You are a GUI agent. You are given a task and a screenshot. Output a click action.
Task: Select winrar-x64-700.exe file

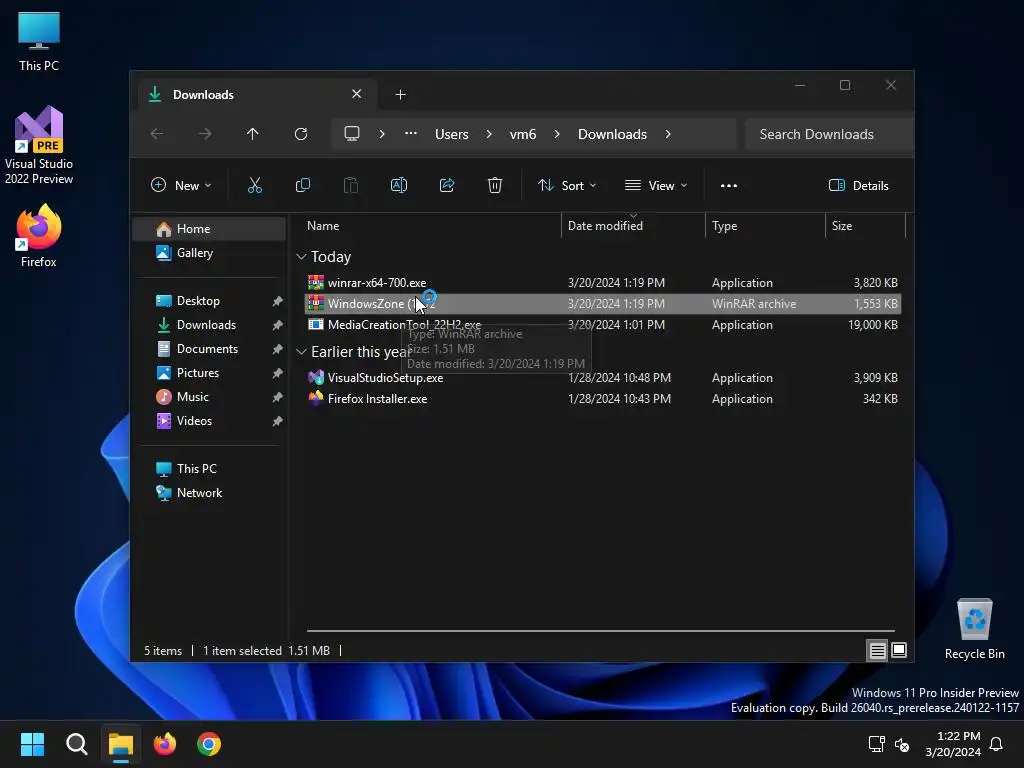pyautogui.click(x=602, y=283)
